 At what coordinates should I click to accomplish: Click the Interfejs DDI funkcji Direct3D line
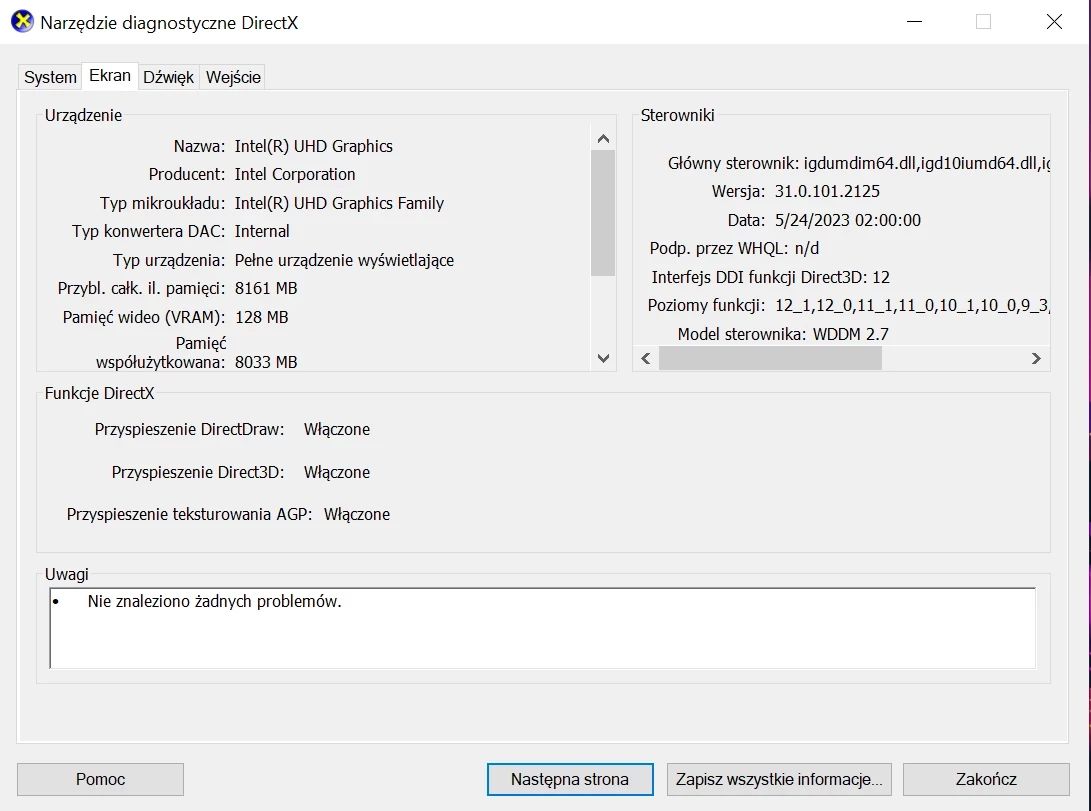click(770, 277)
